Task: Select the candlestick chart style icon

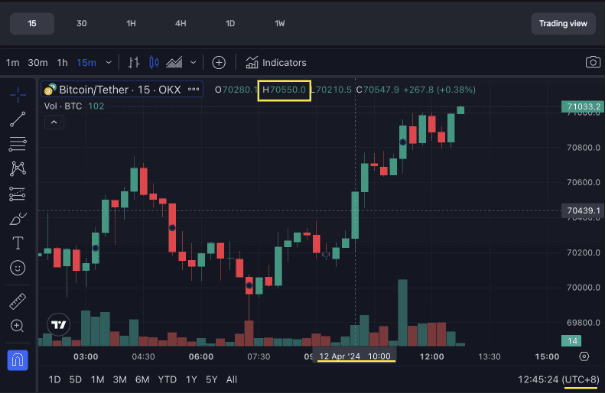Action: [x=154, y=62]
